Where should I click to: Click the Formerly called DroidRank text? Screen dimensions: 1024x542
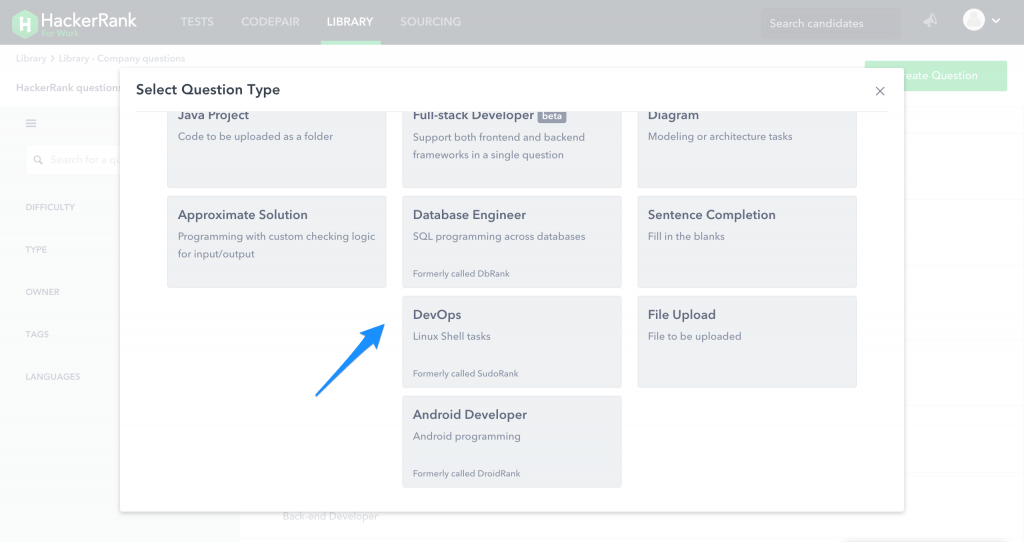[466, 473]
